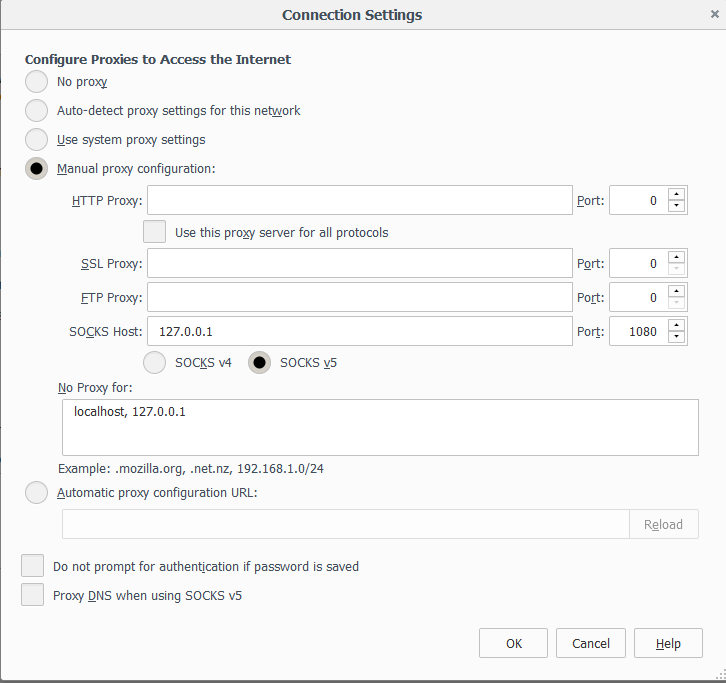Enable Proxy DNS when using SOCKS v5
The image size is (726, 683).
pos(33,596)
